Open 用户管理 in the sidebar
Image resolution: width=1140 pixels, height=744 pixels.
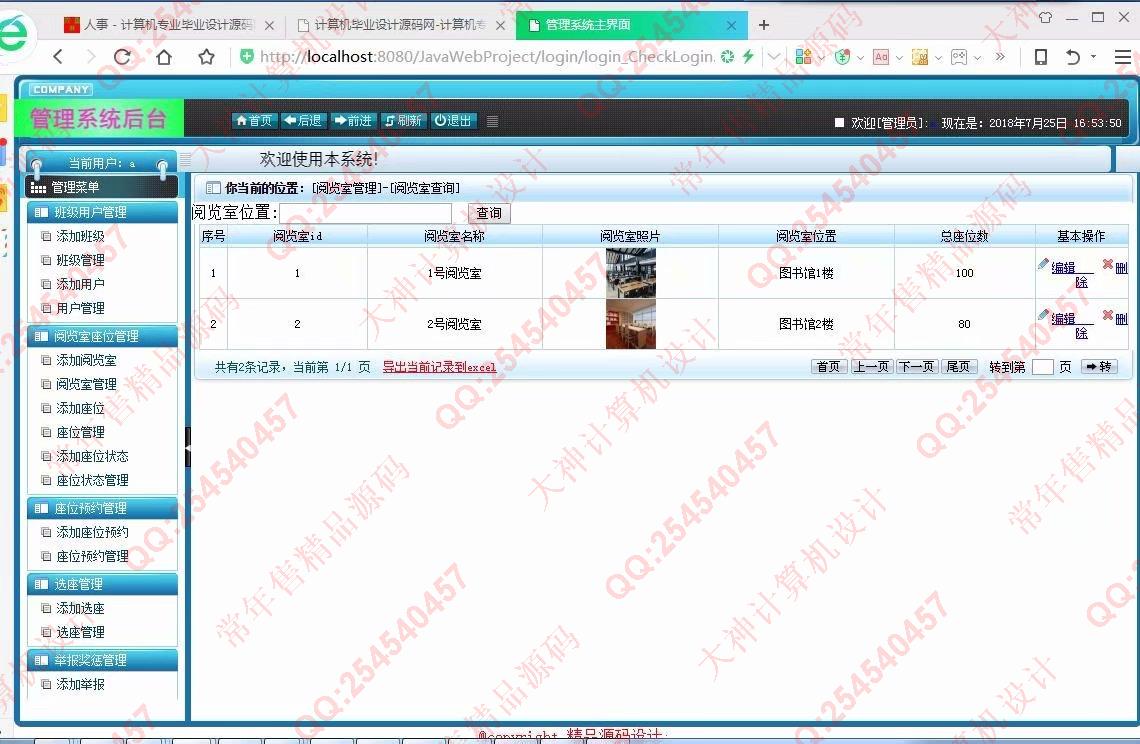tap(80, 308)
